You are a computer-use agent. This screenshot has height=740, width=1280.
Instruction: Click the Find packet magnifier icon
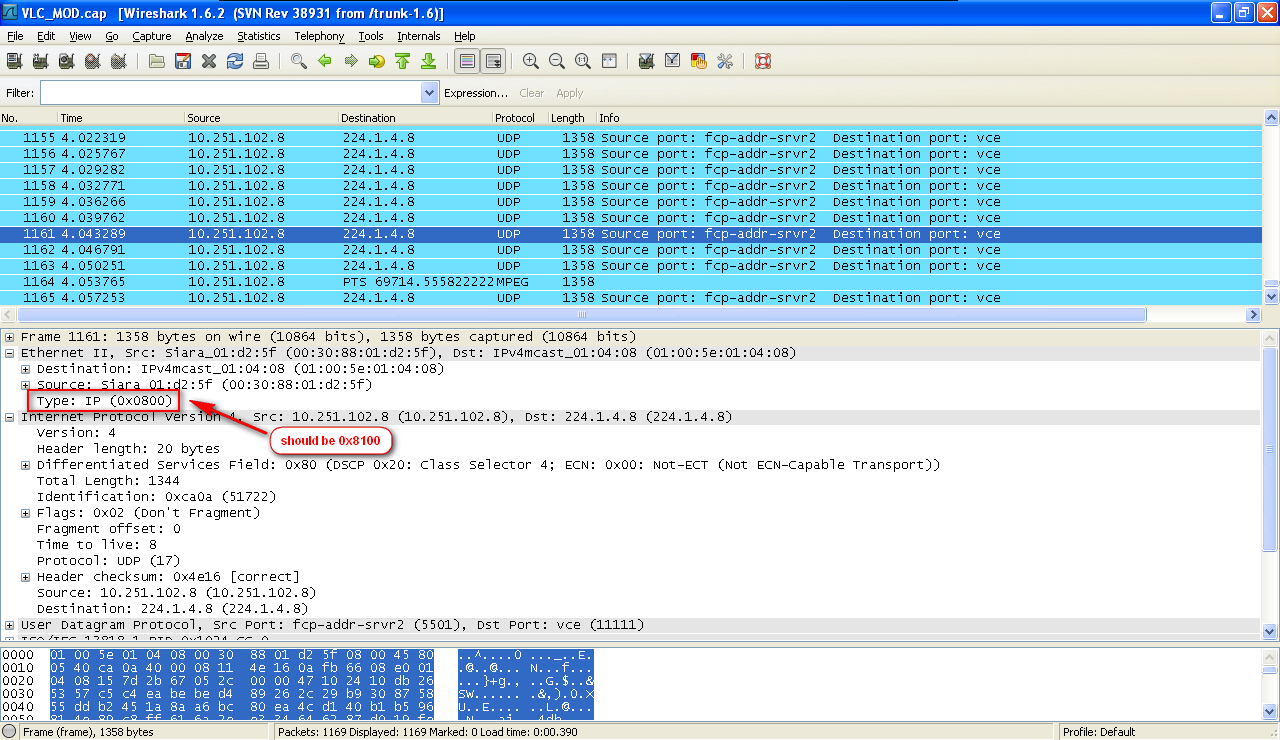point(298,61)
